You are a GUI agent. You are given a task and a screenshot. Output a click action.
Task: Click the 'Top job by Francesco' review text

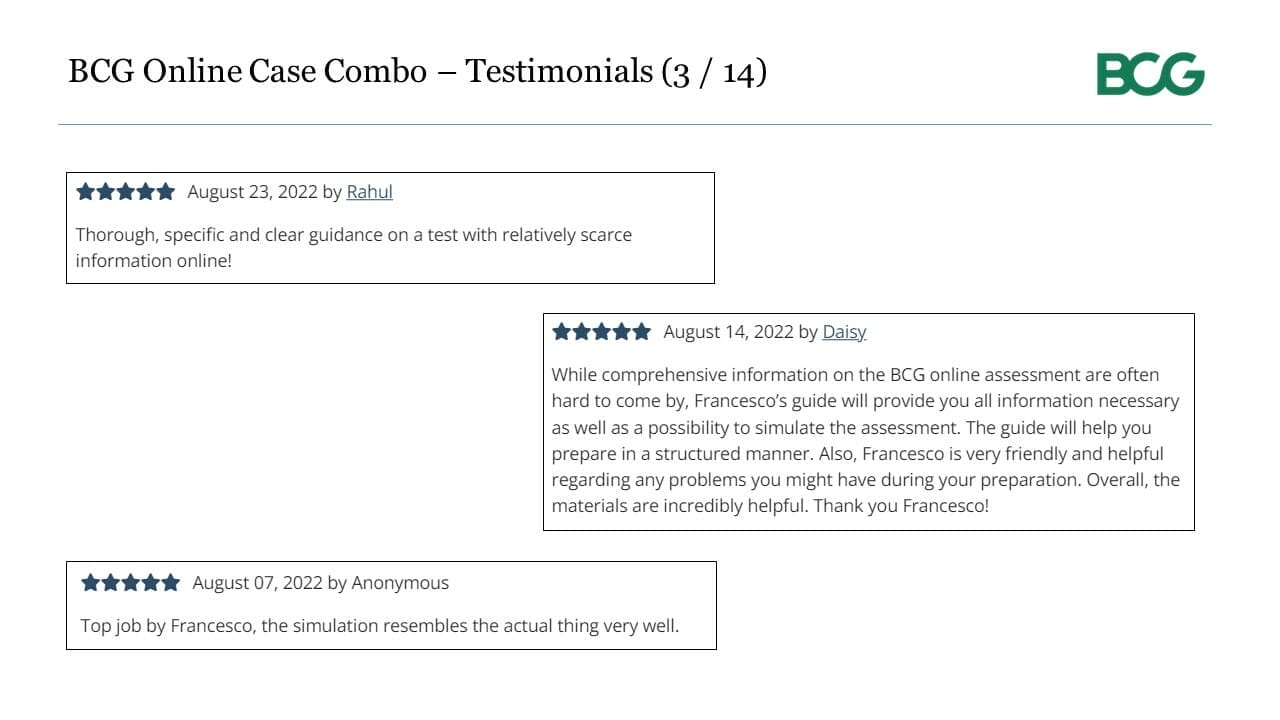[380, 627]
